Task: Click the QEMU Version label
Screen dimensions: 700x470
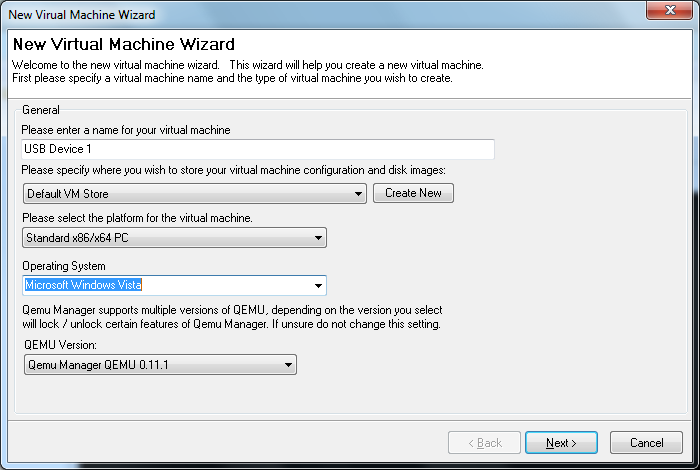Action: tap(60, 345)
